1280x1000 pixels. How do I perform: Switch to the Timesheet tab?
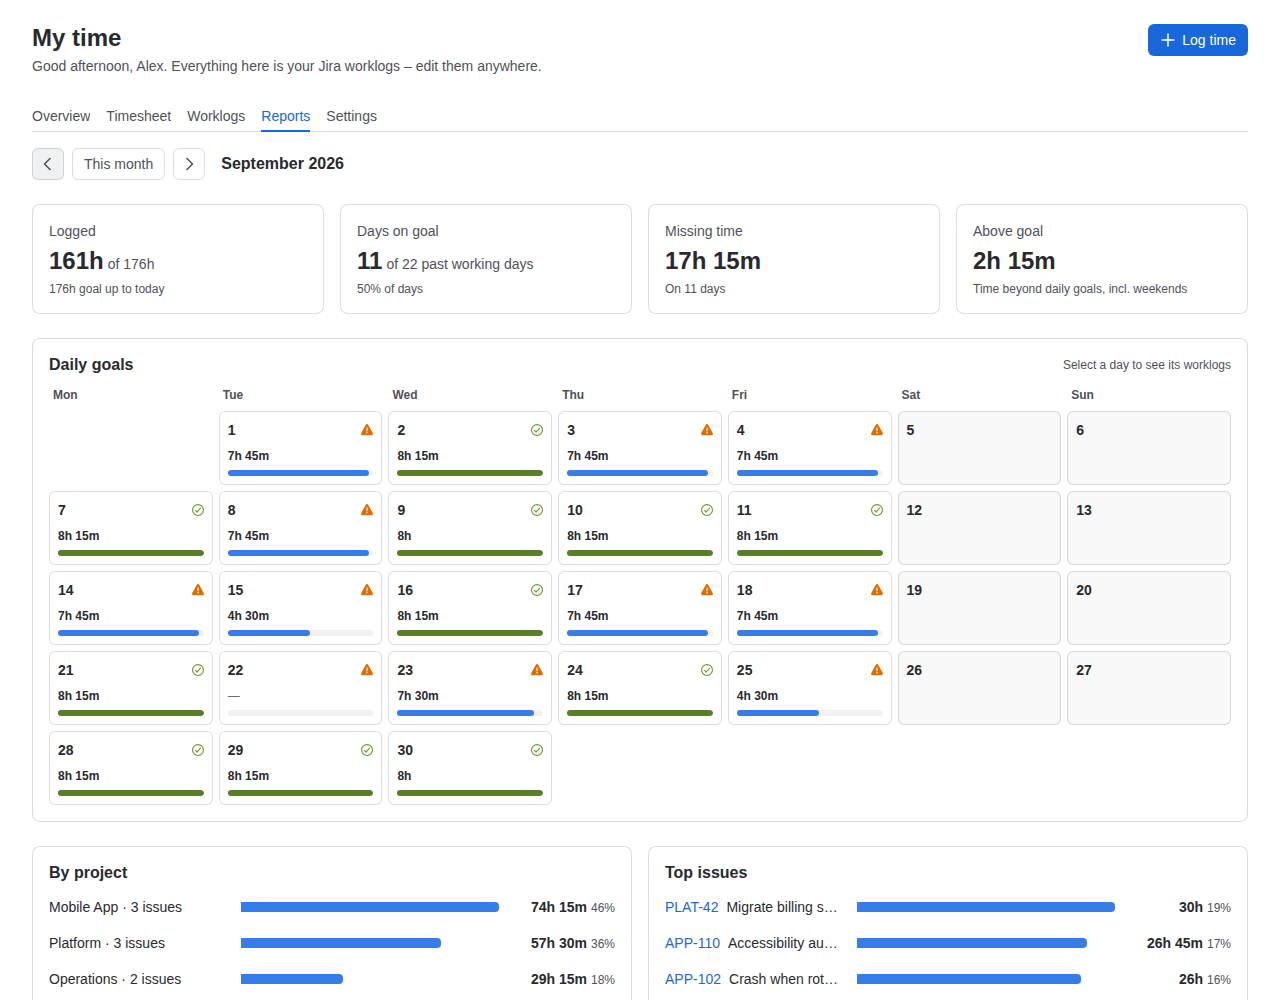coord(139,116)
